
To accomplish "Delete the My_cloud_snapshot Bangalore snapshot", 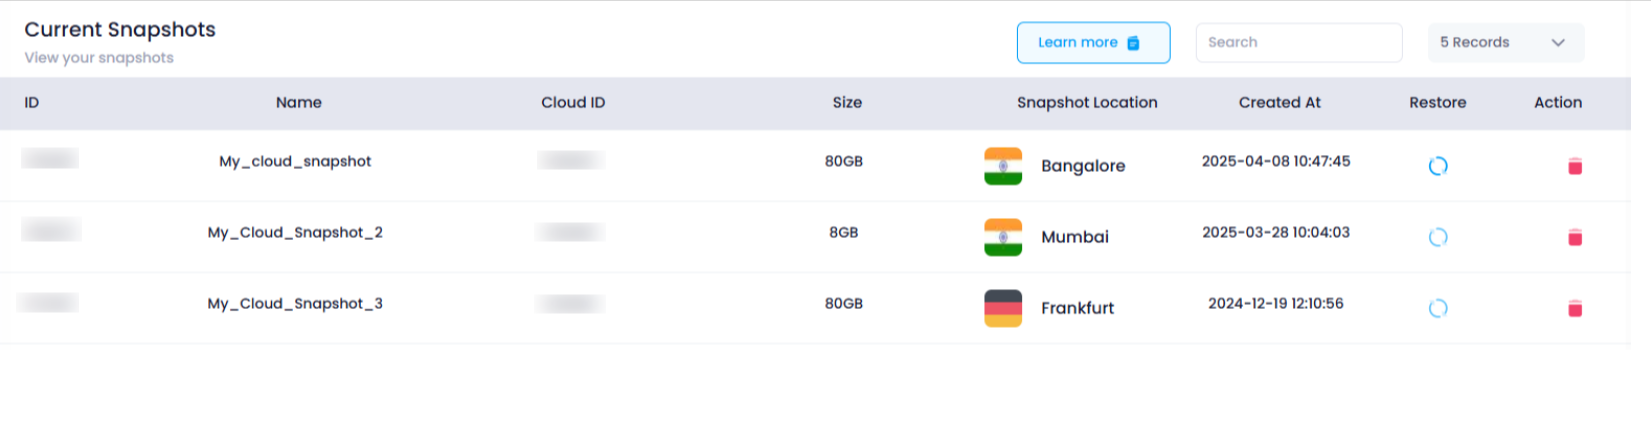I will (1575, 166).
